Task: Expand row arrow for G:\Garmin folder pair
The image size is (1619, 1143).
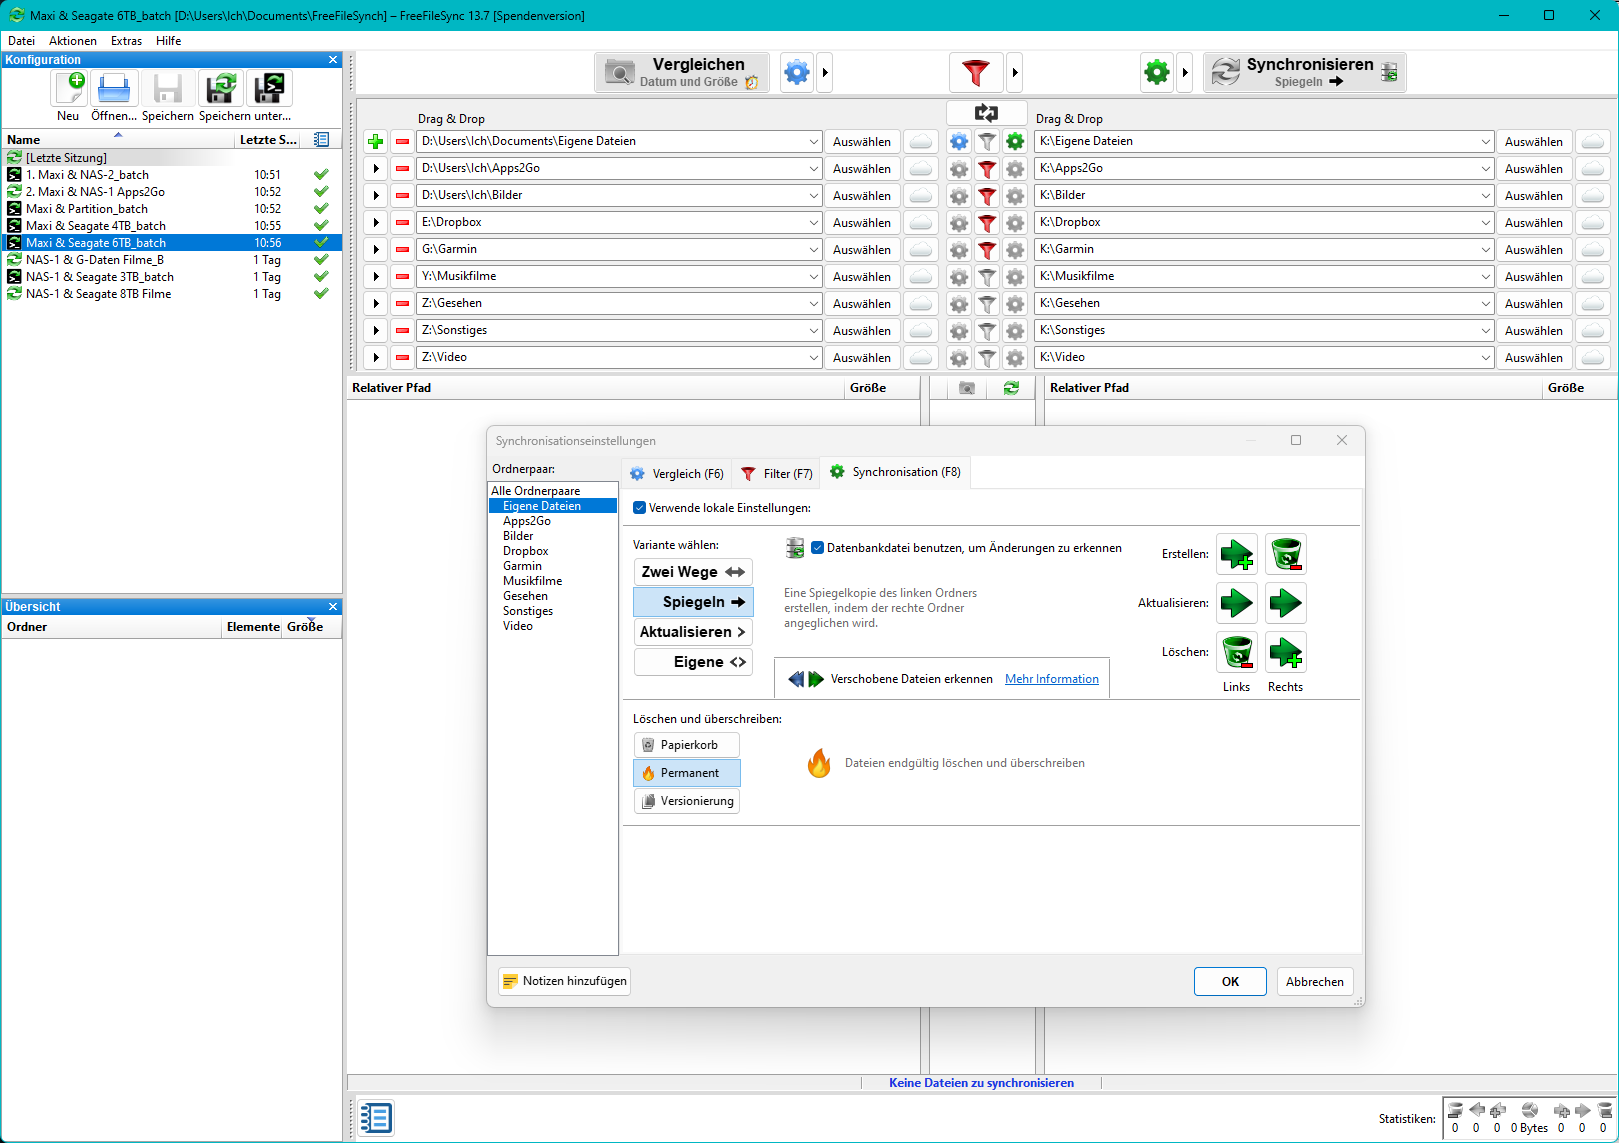Action: pos(376,250)
